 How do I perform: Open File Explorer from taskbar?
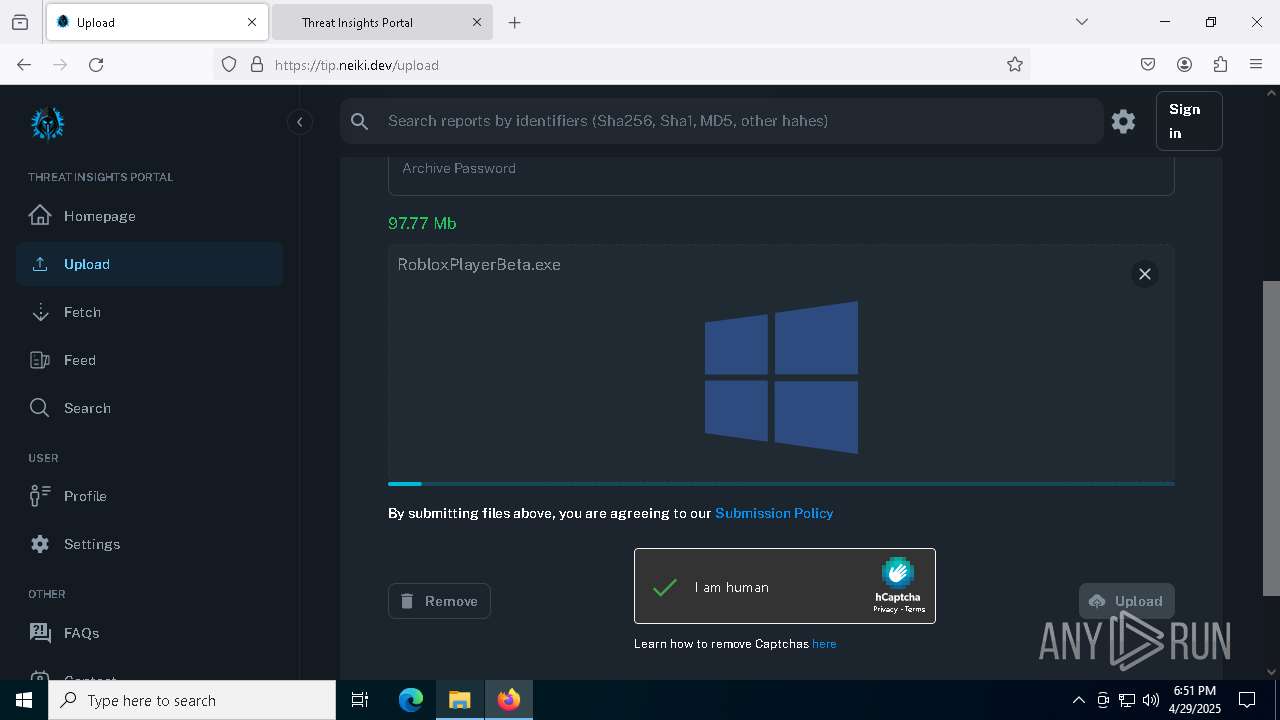(x=459, y=700)
